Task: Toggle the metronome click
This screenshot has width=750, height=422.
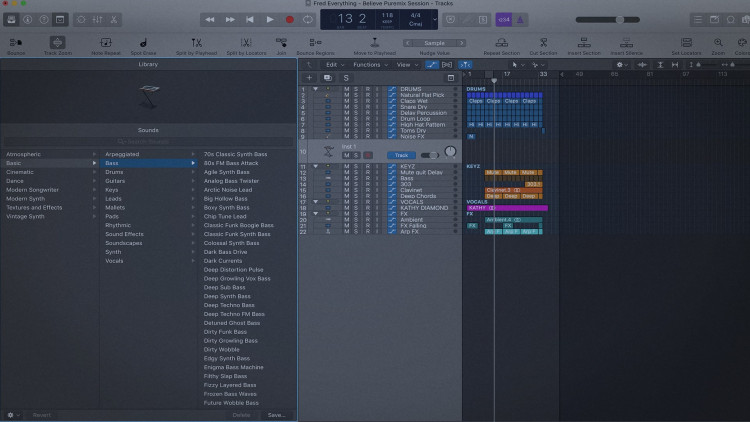Action: point(520,20)
